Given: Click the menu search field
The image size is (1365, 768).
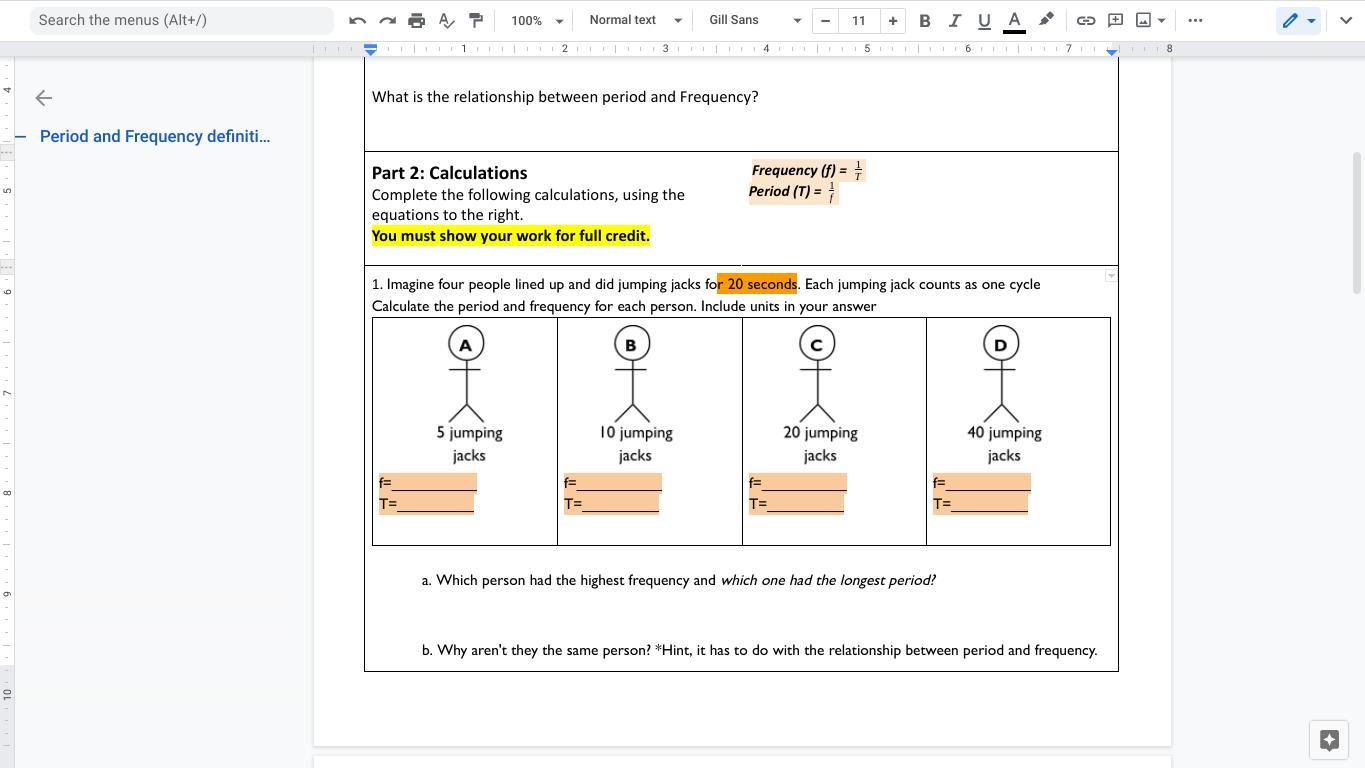Looking at the screenshot, I should pyautogui.click(x=182, y=20).
